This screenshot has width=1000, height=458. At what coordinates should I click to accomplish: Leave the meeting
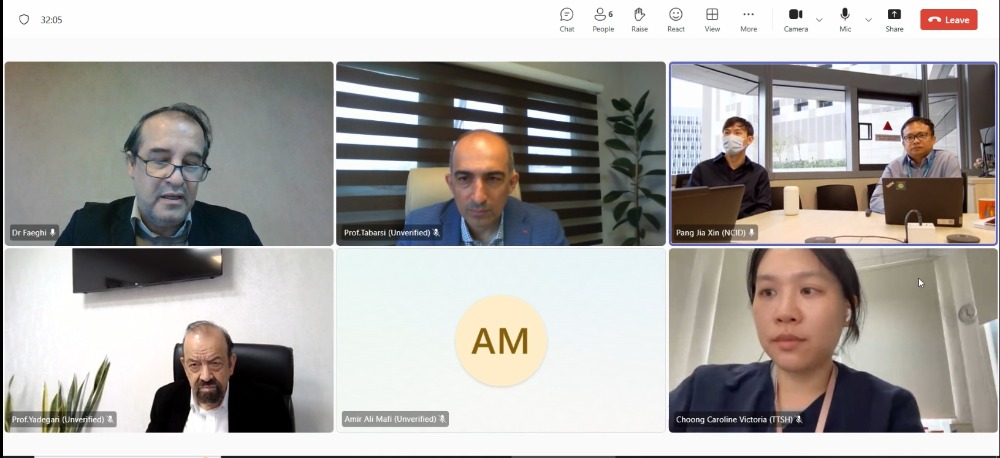pos(948,20)
